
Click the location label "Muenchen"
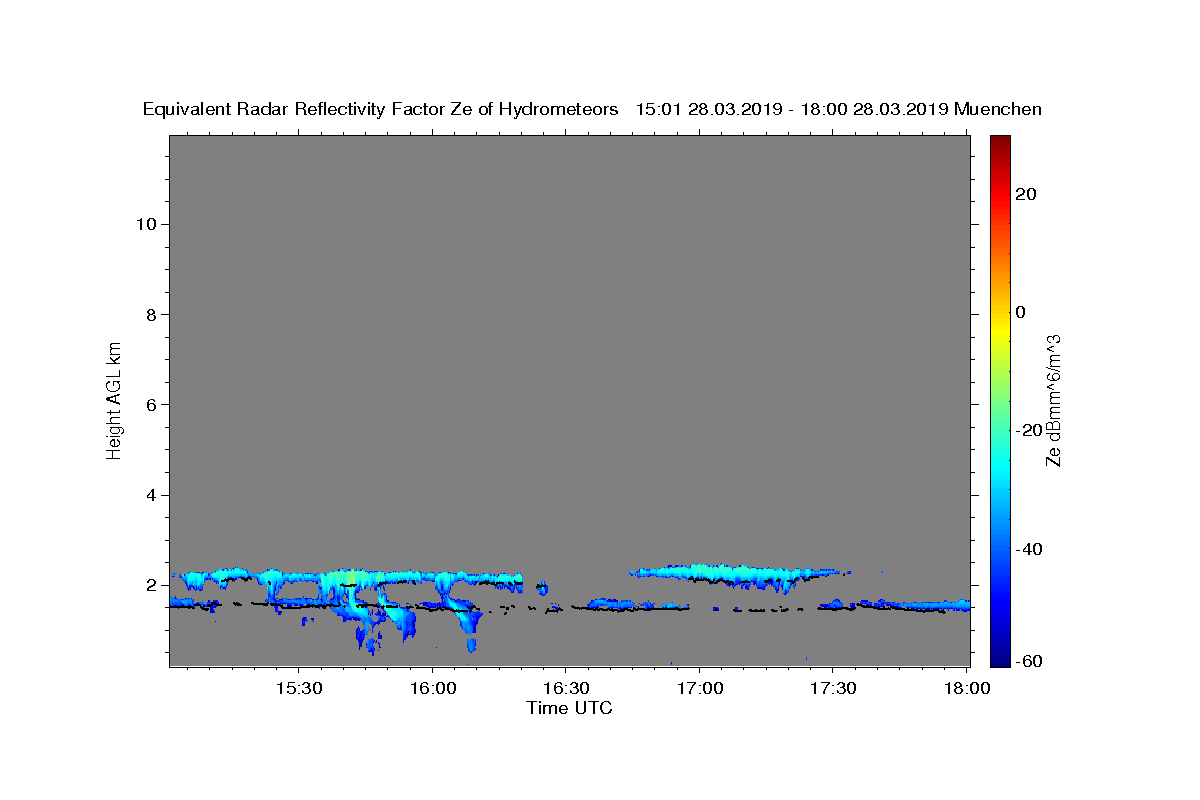pos(998,110)
